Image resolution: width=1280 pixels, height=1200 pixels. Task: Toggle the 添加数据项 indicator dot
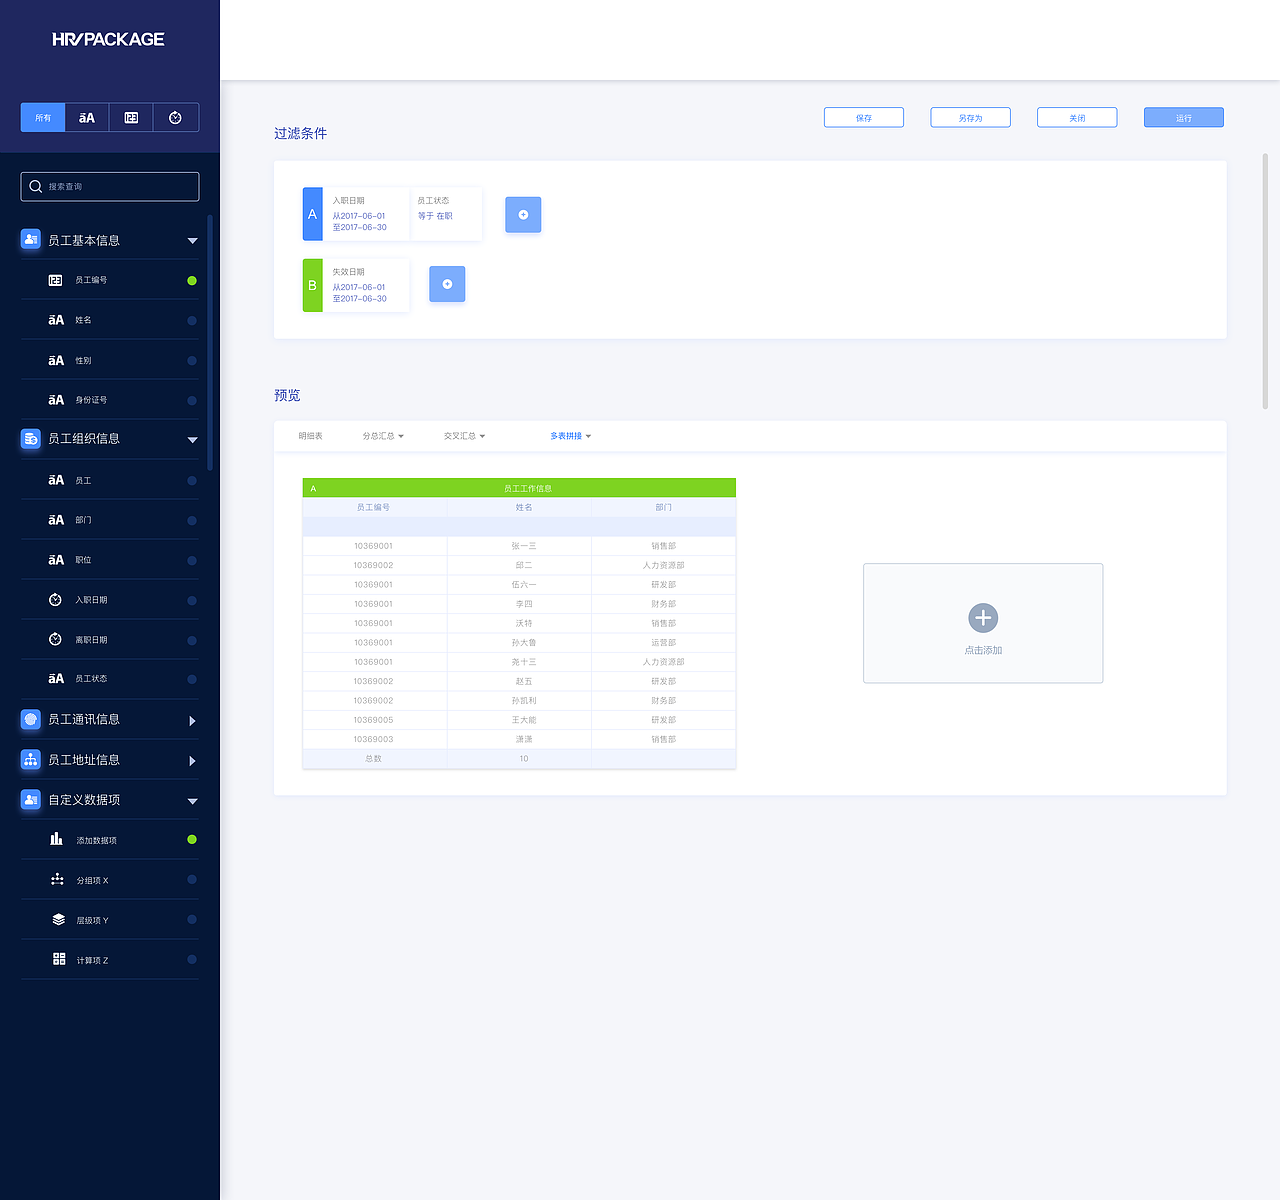tap(192, 840)
